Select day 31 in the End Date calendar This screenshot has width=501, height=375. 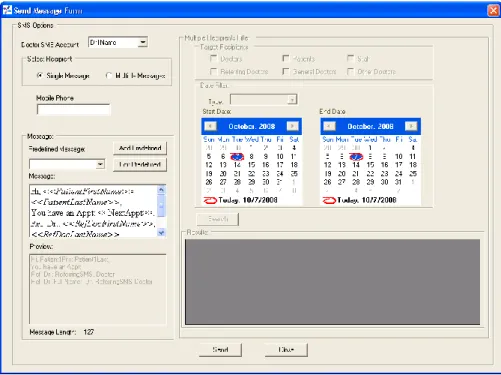(x=398, y=182)
